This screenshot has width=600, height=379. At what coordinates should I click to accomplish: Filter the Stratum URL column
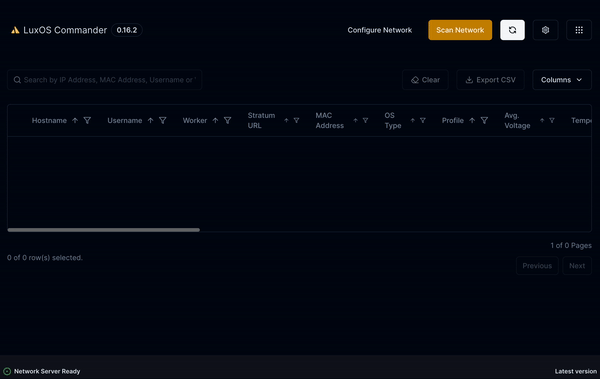click(x=296, y=120)
